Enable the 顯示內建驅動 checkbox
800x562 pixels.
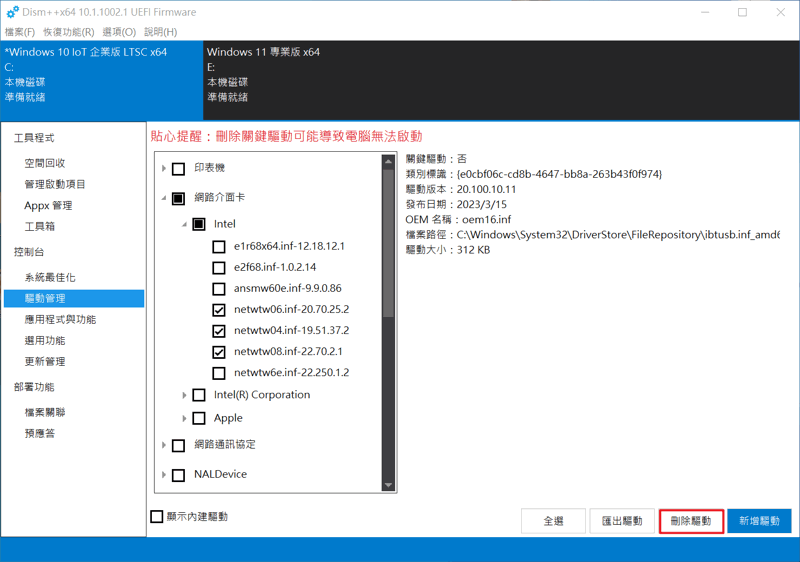pyautogui.click(x=157, y=517)
